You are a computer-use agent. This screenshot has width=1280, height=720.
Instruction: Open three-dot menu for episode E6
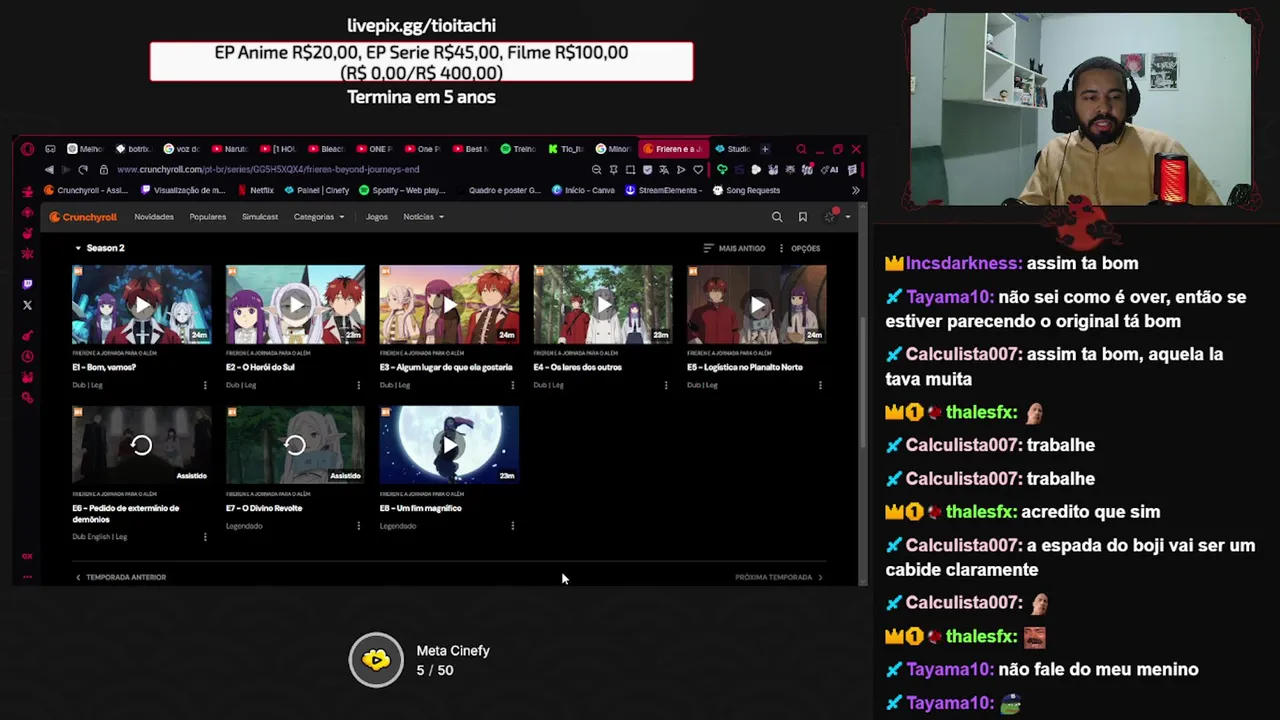click(x=205, y=537)
